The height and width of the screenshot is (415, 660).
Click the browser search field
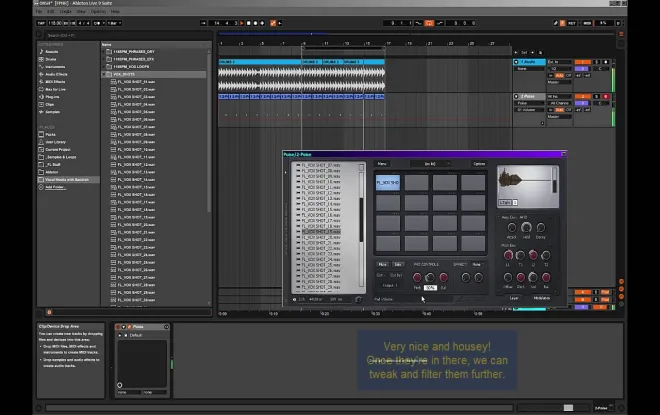126,35
